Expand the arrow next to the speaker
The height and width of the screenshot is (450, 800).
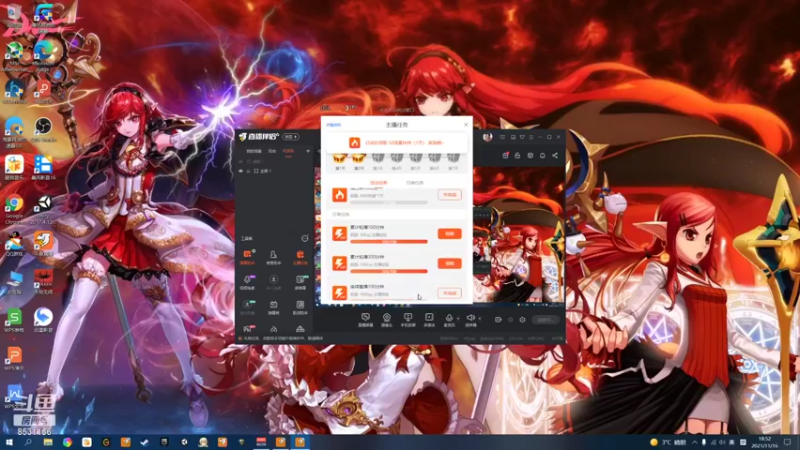(x=479, y=319)
